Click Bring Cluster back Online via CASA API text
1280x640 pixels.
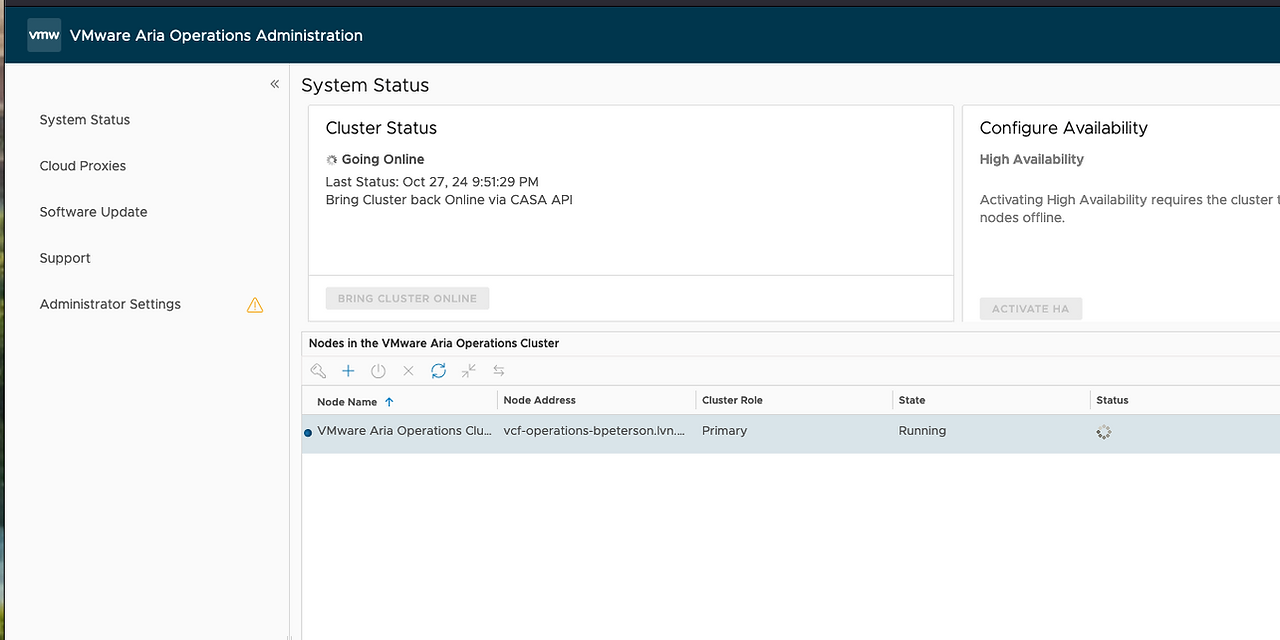click(x=449, y=200)
